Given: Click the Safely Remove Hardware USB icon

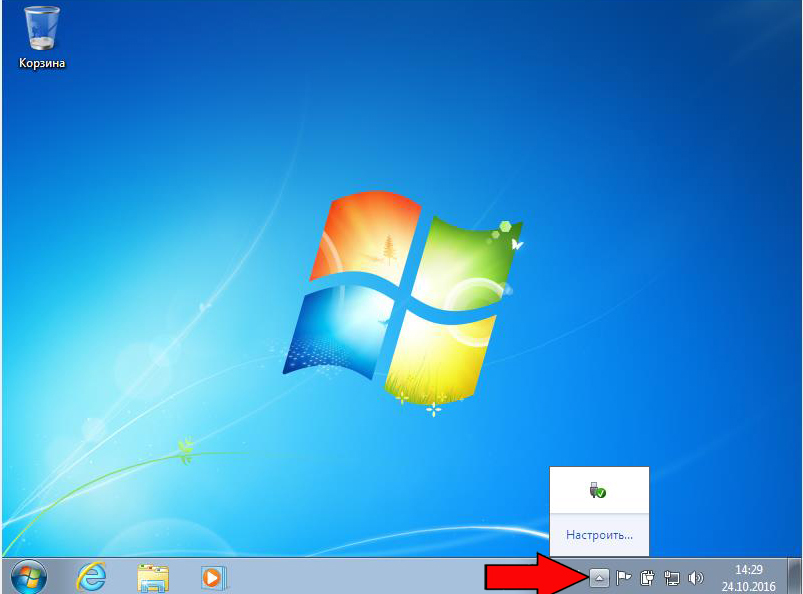Looking at the screenshot, I should coord(597,491).
